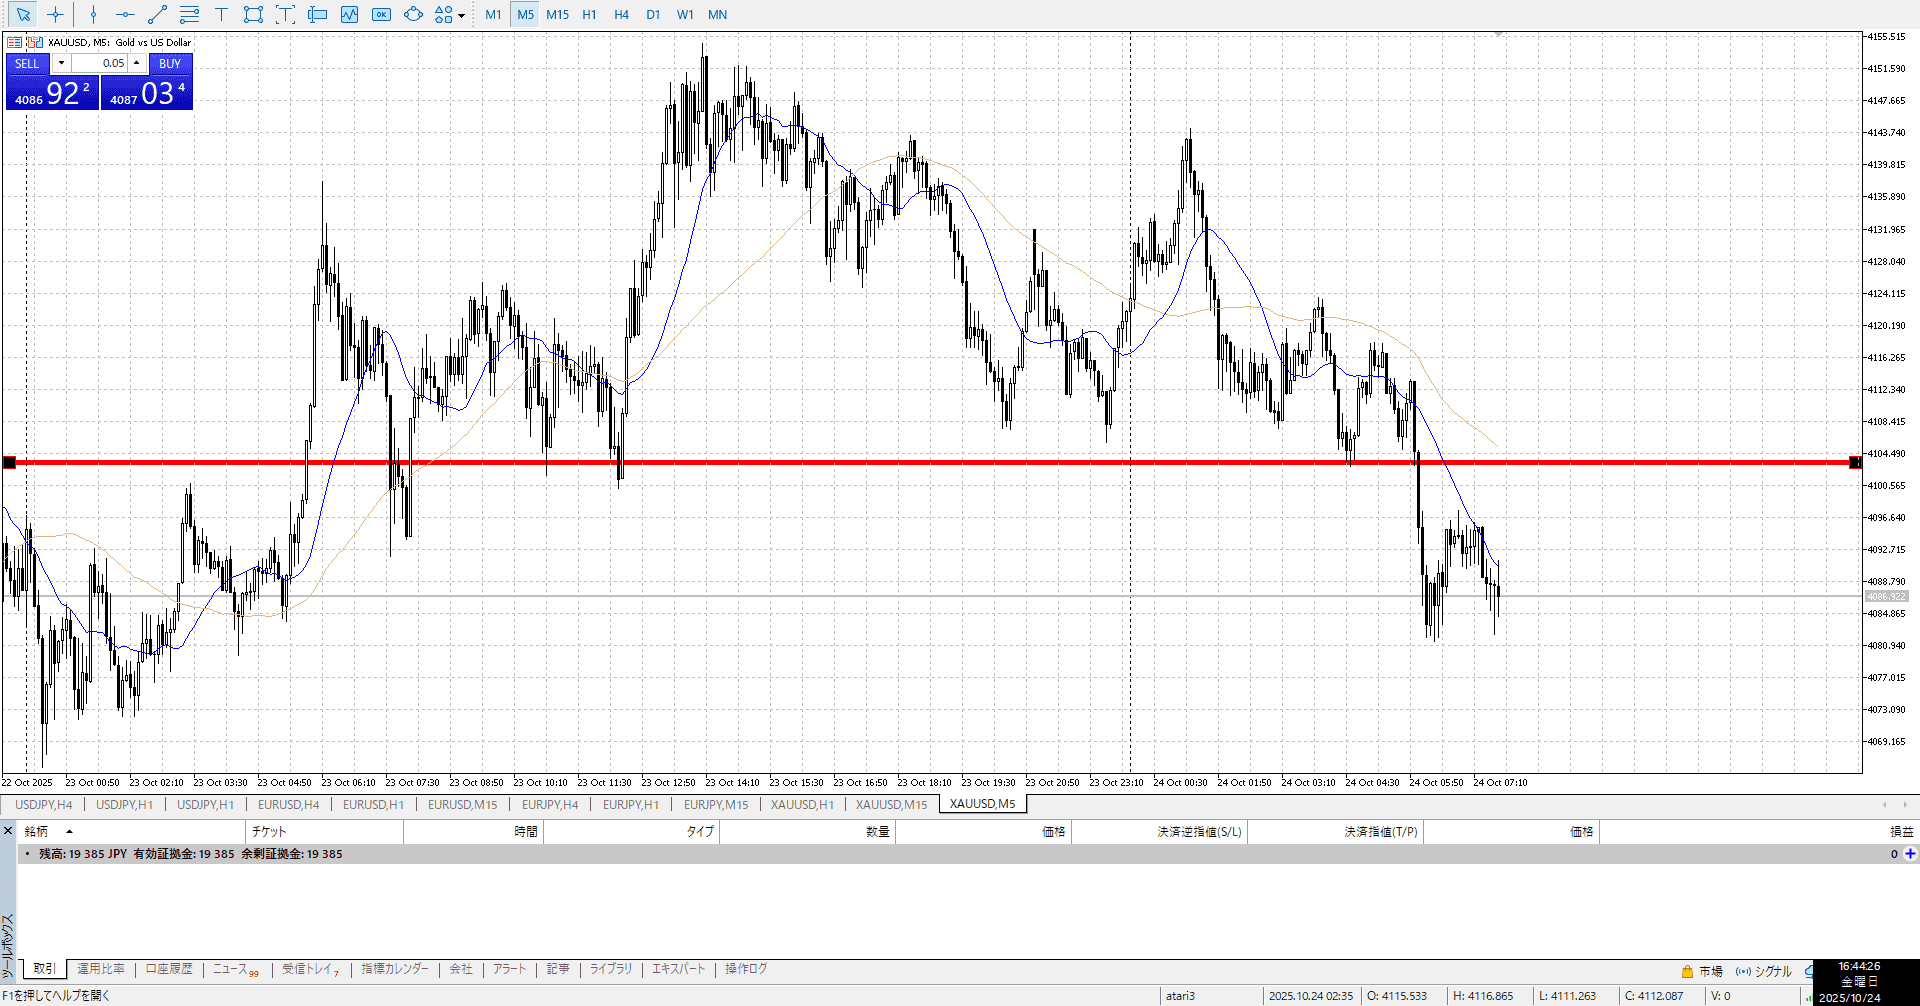Enable the D1 daily timeframe
The height and width of the screenshot is (1006, 1920).
[653, 14]
